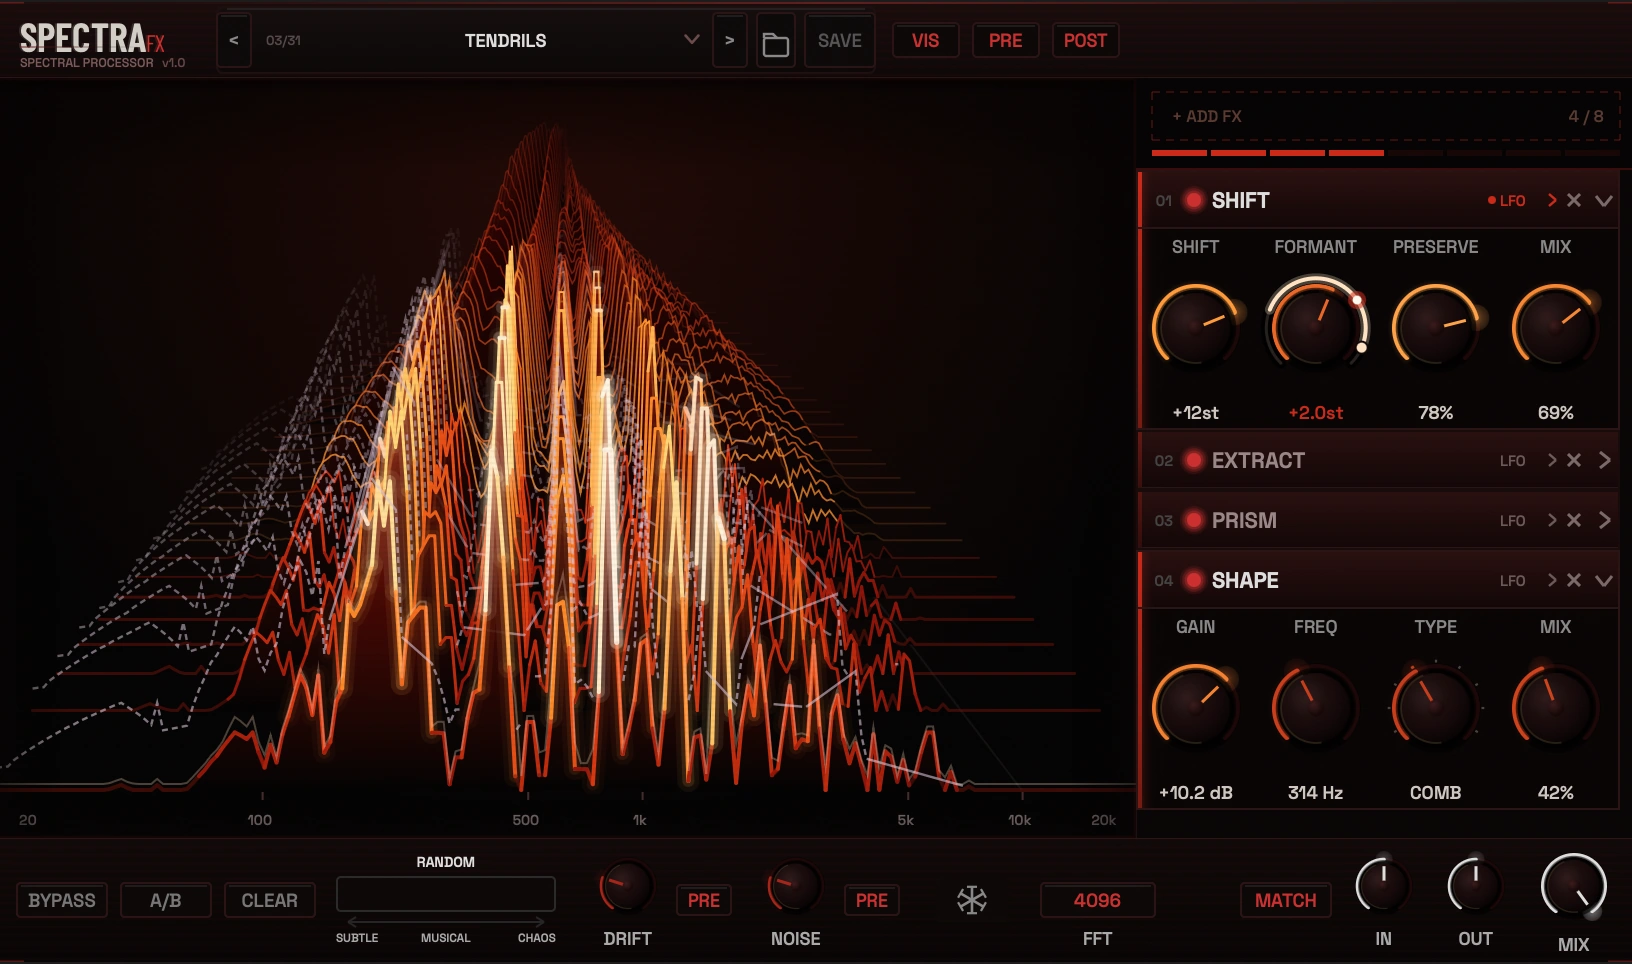Expand the PRISM effect panel

pyautogui.click(x=1605, y=520)
